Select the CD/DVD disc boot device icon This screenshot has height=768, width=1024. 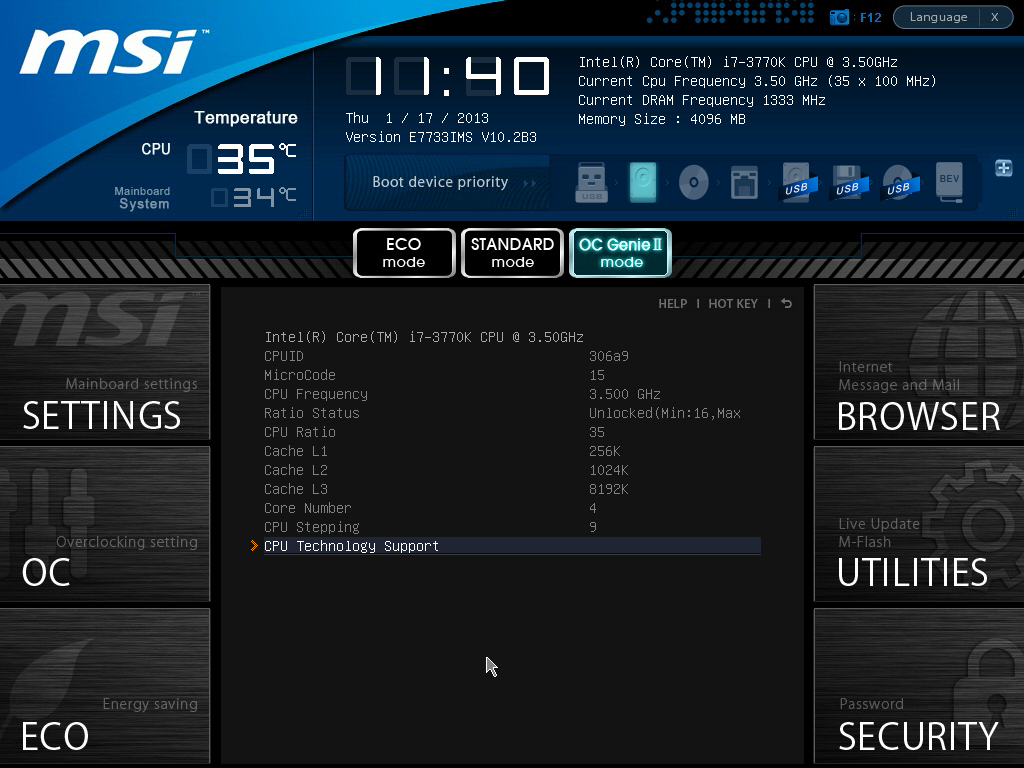pyautogui.click(x=694, y=182)
